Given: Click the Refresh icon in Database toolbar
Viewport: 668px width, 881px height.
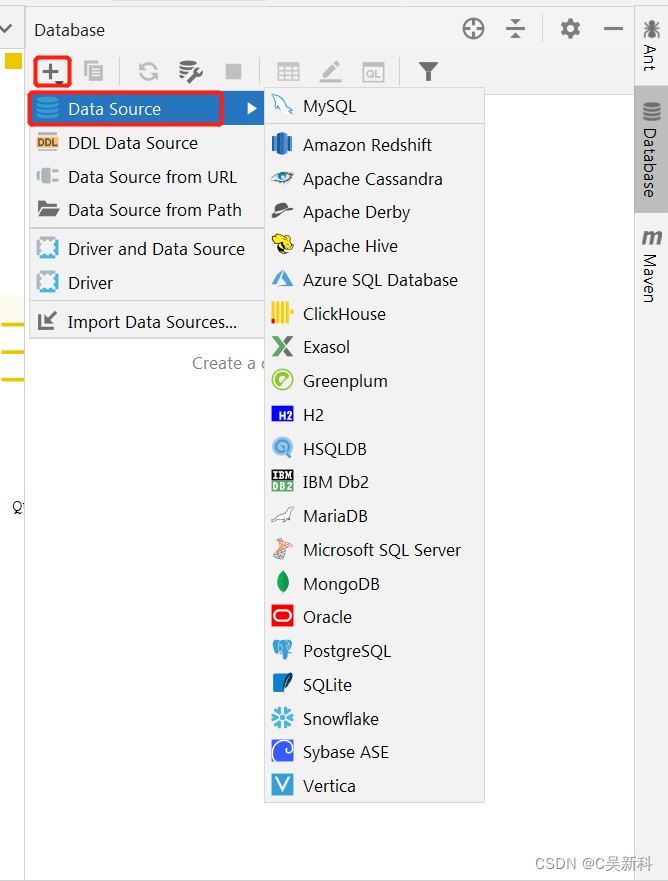Looking at the screenshot, I should [148, 71].
